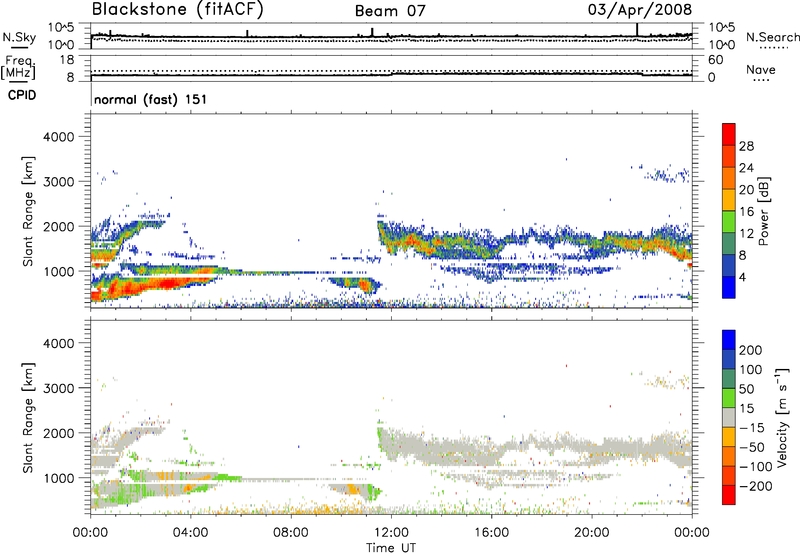Pick the bright green segment of Velocity color bar

(729, 398)
